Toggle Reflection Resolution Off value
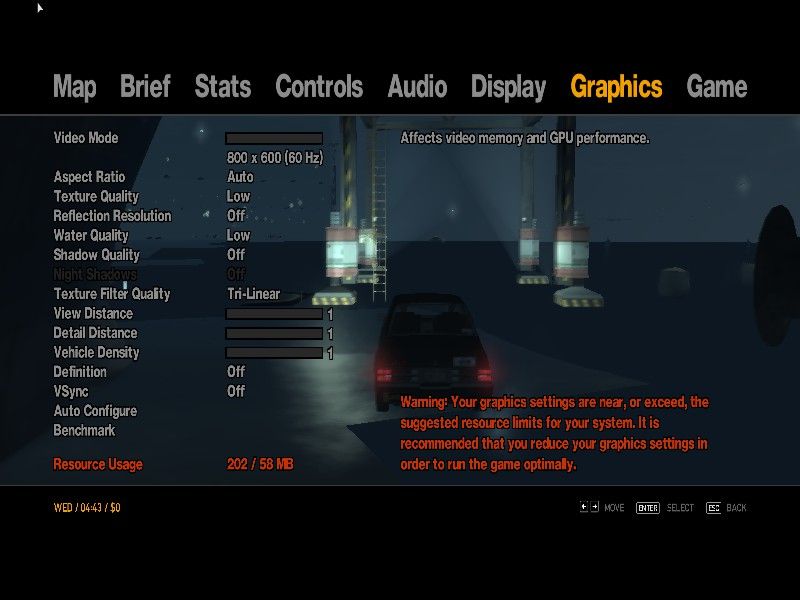The height and width of the screenshot is (600, 800). point(236,216)
